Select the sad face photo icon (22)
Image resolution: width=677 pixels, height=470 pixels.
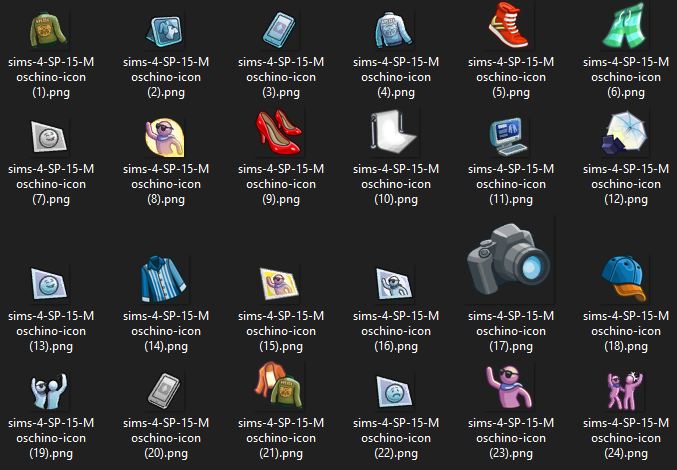coord(394,391)
